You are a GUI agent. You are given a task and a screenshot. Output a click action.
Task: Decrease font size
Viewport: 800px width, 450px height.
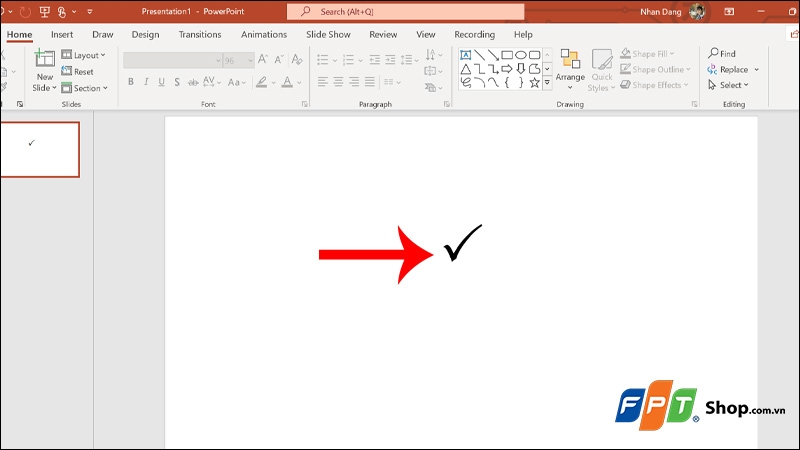click(x=279, y=60)
